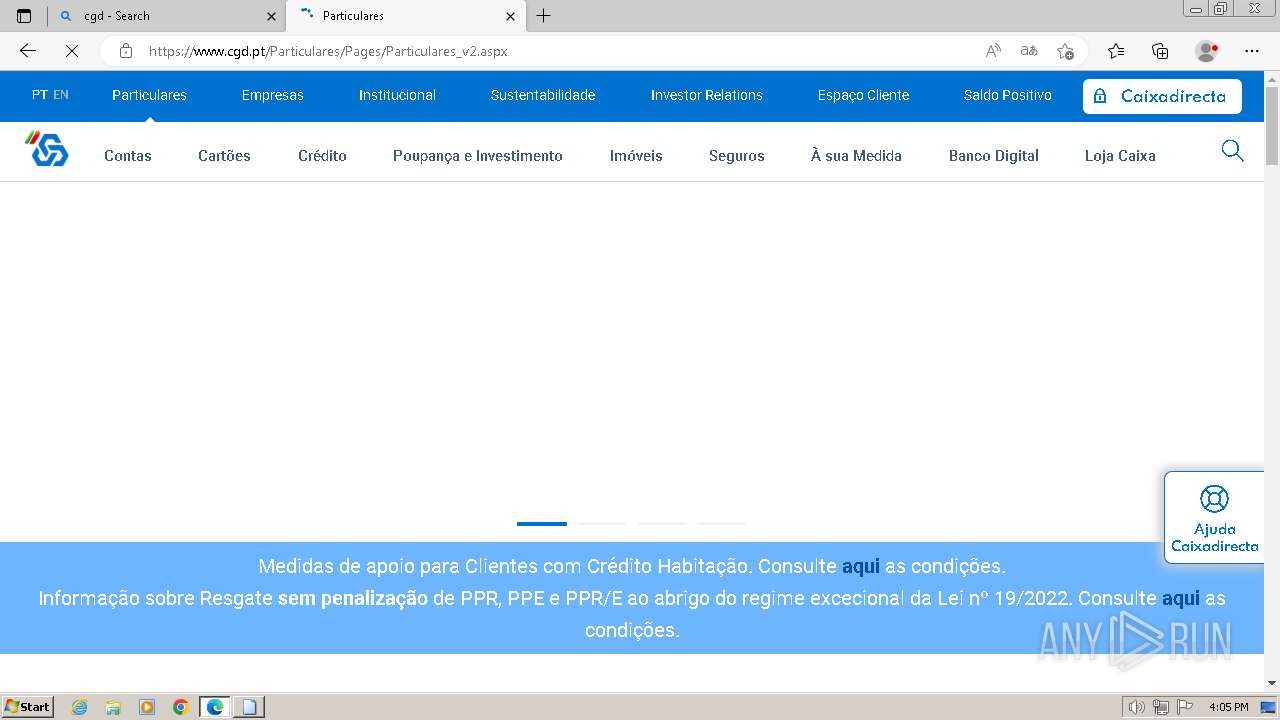Open 'aqui' link for Lei nº 19/2022 conditions
The image size is (1280, 720).
click(x=1181, y=598)
